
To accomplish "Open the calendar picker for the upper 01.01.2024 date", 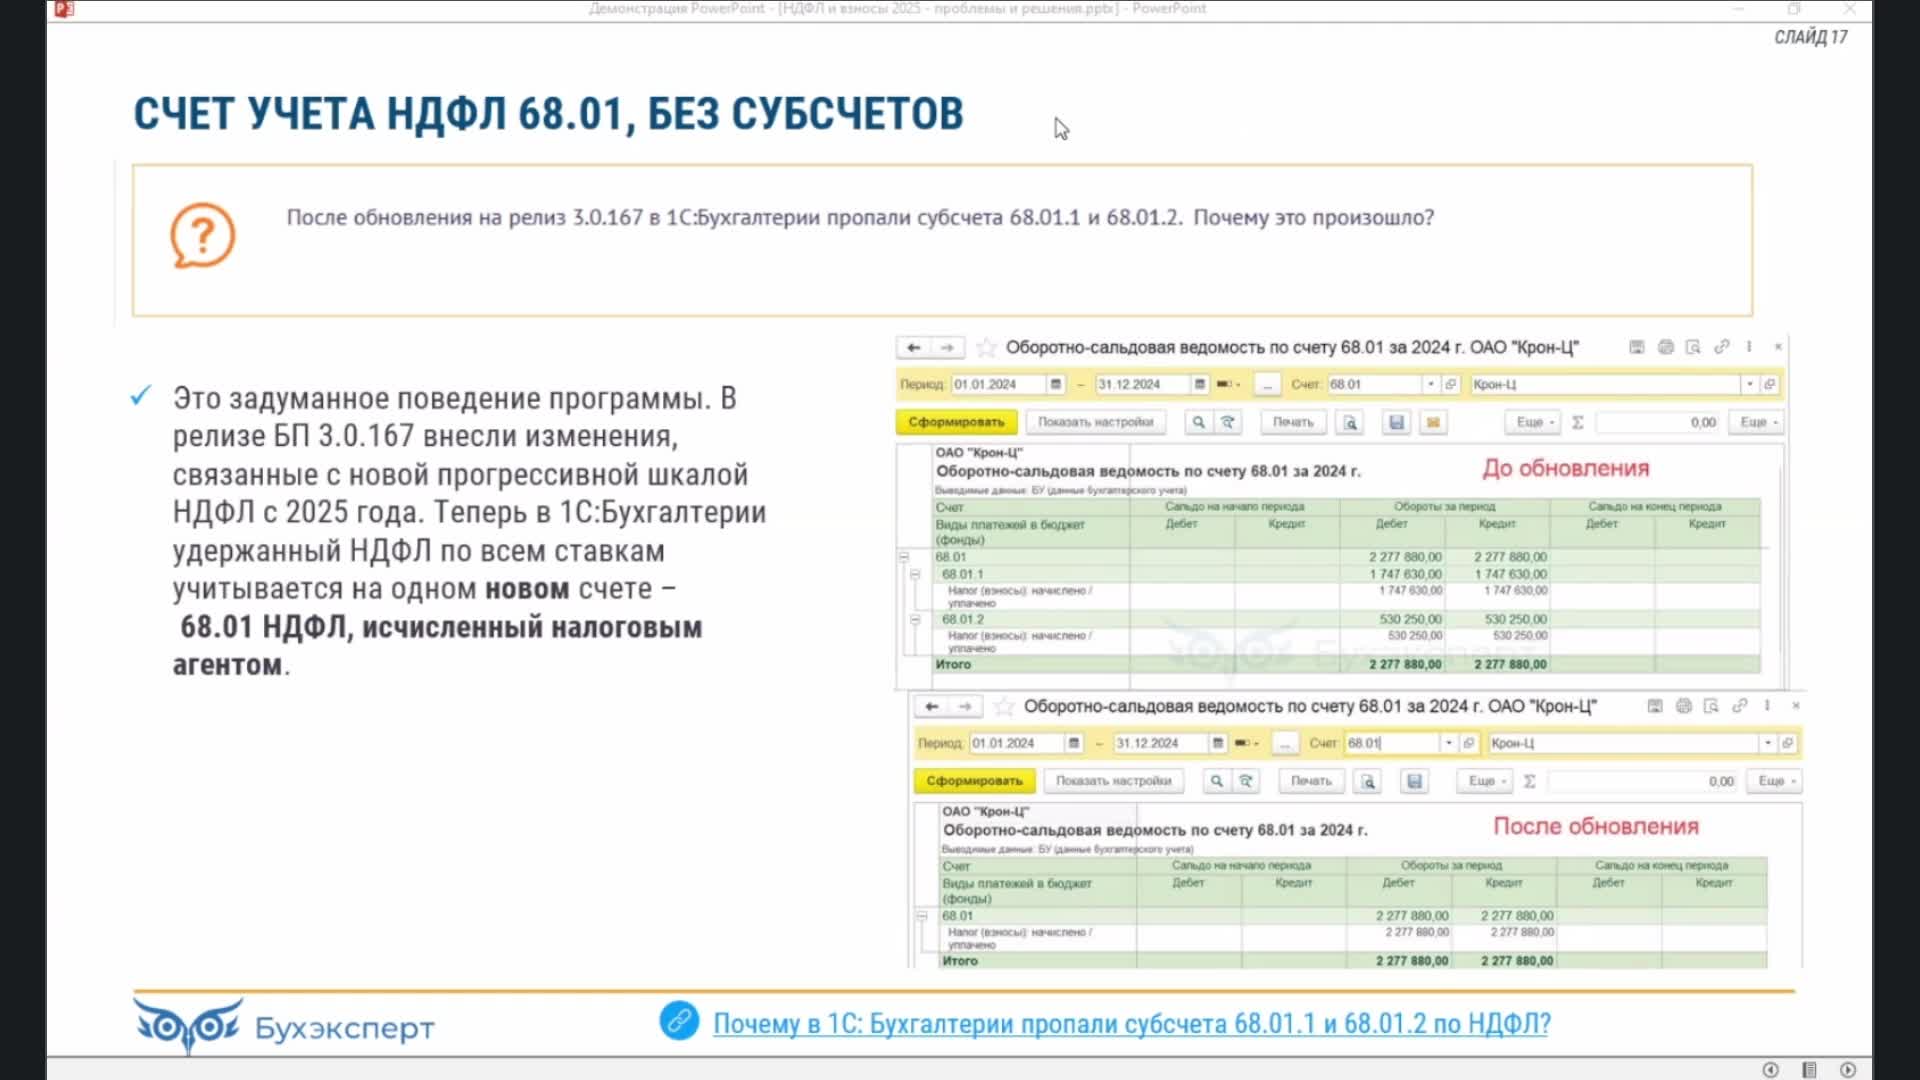I will pos(1055,384).
